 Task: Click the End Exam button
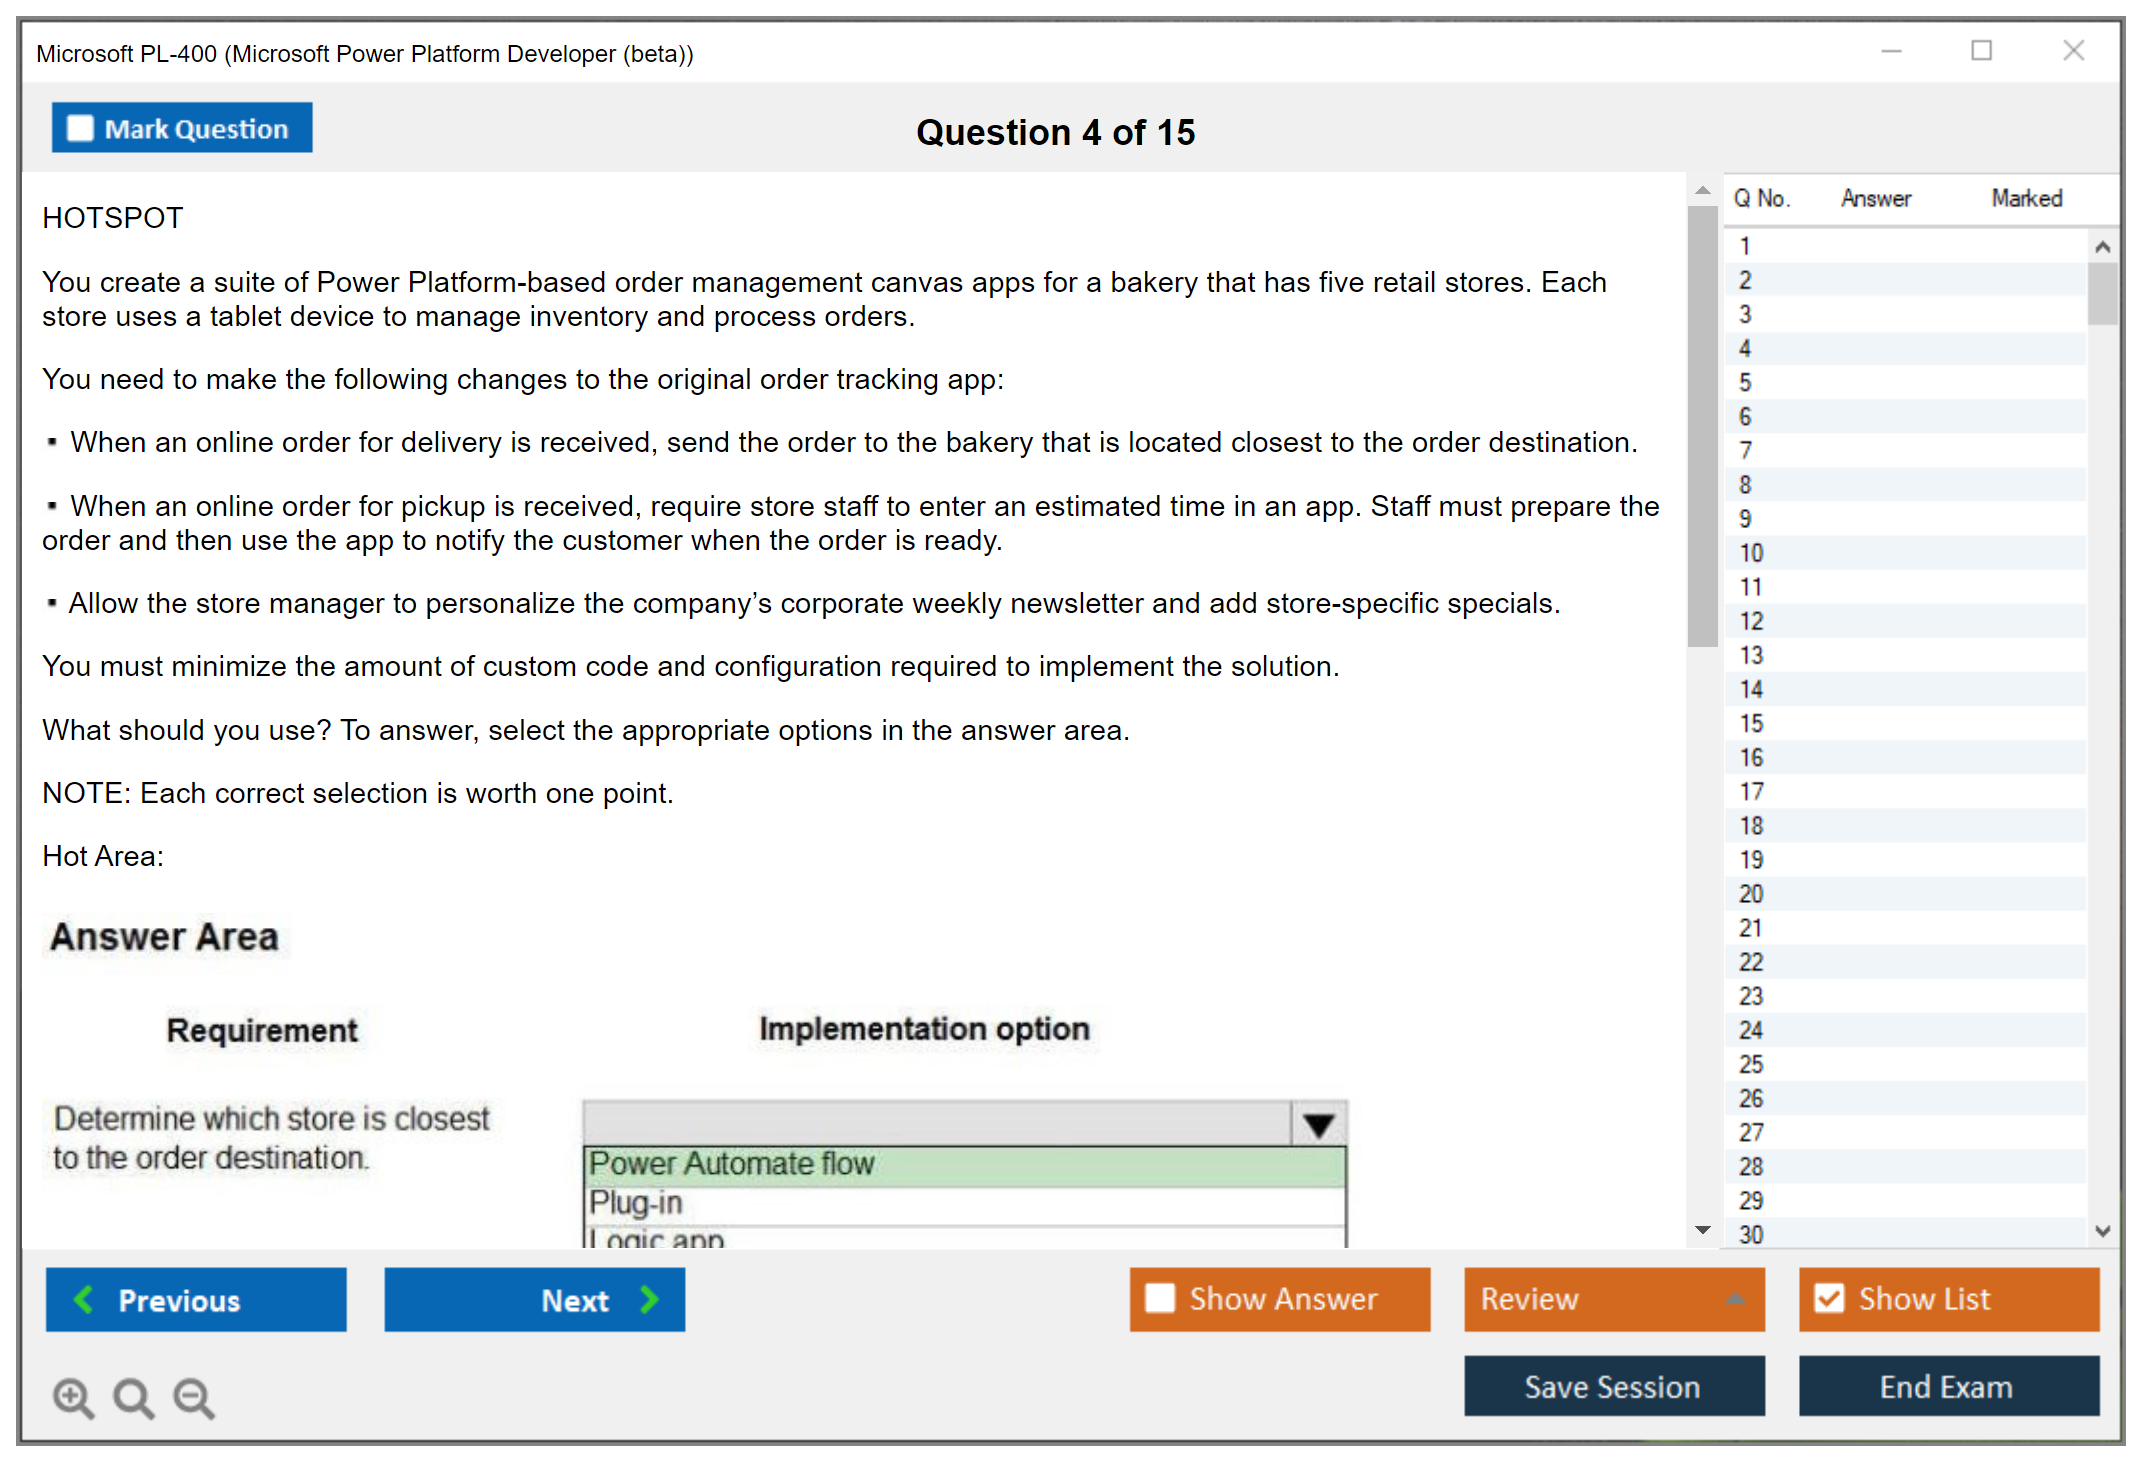point(1947,1386)
